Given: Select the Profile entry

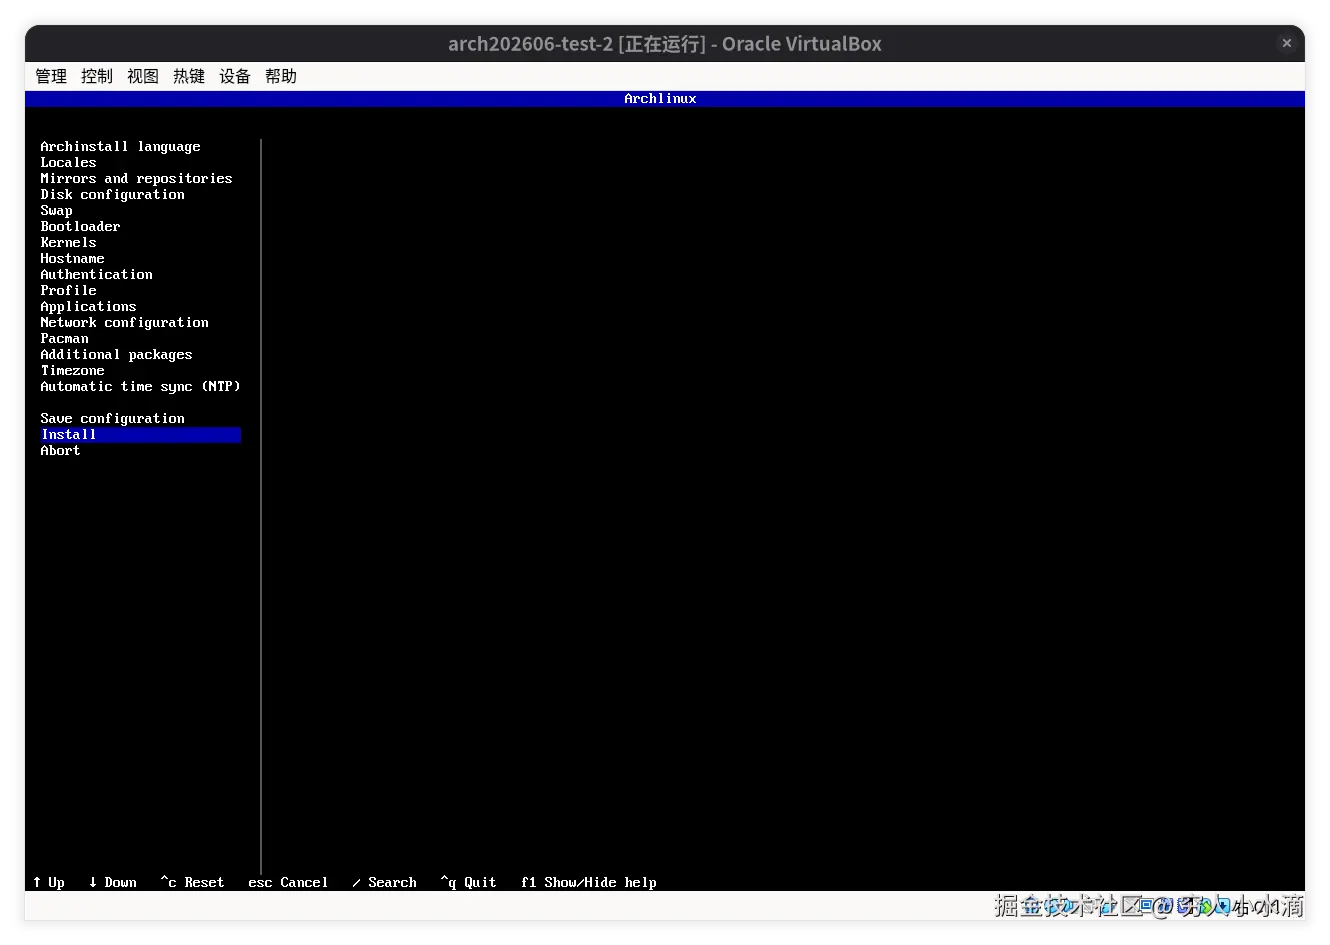Looking at the screenshot, I should (68, 291).
